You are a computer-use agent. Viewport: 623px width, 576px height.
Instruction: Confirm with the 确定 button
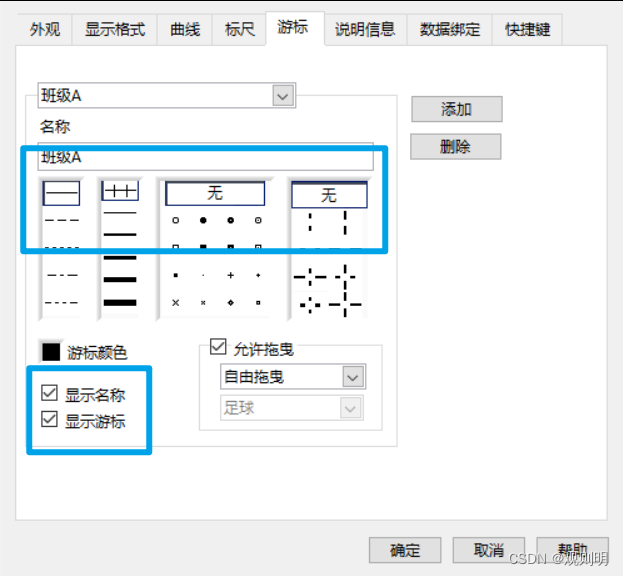tap(405, 550)
